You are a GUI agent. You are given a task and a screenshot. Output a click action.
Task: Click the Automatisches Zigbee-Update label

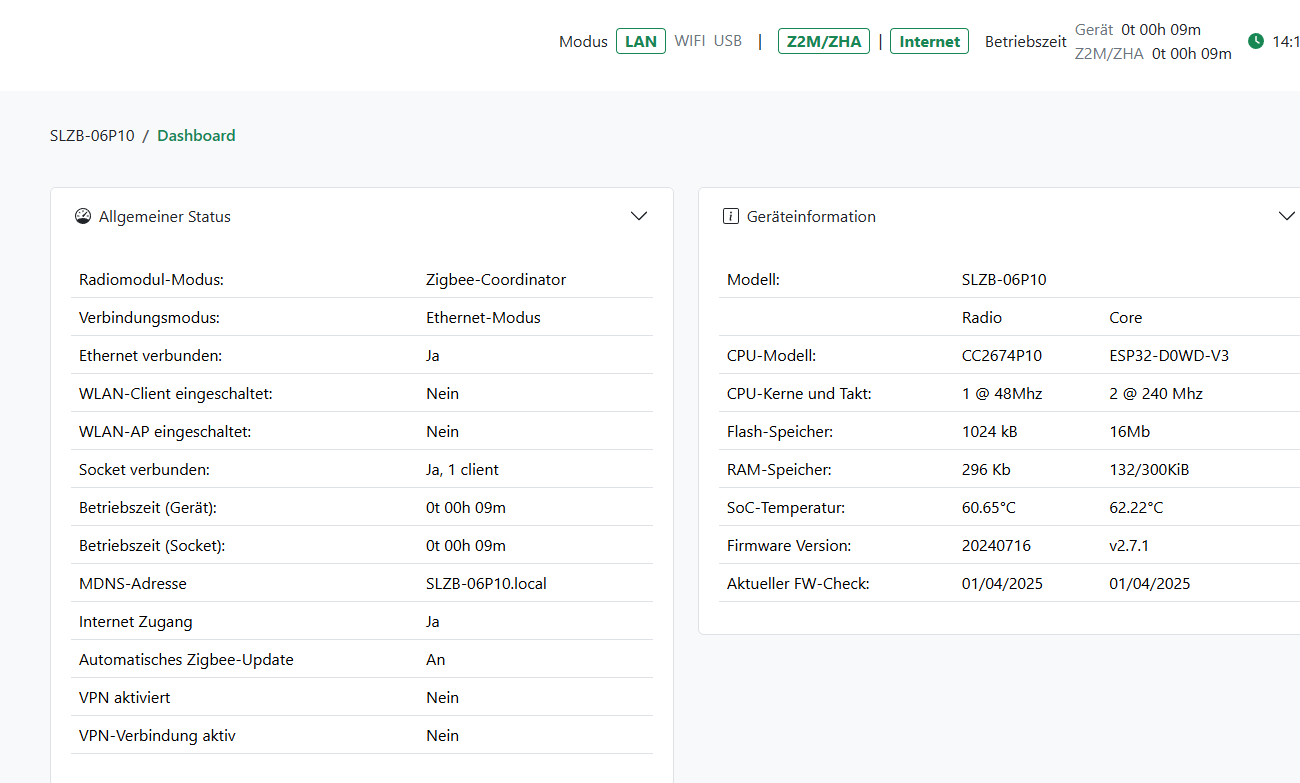(186, 660)
